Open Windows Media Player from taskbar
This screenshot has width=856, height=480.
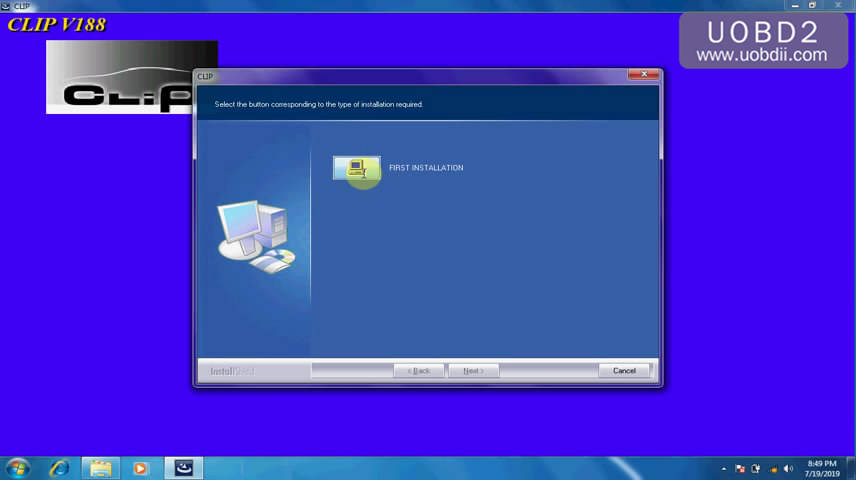click(141, 468)
